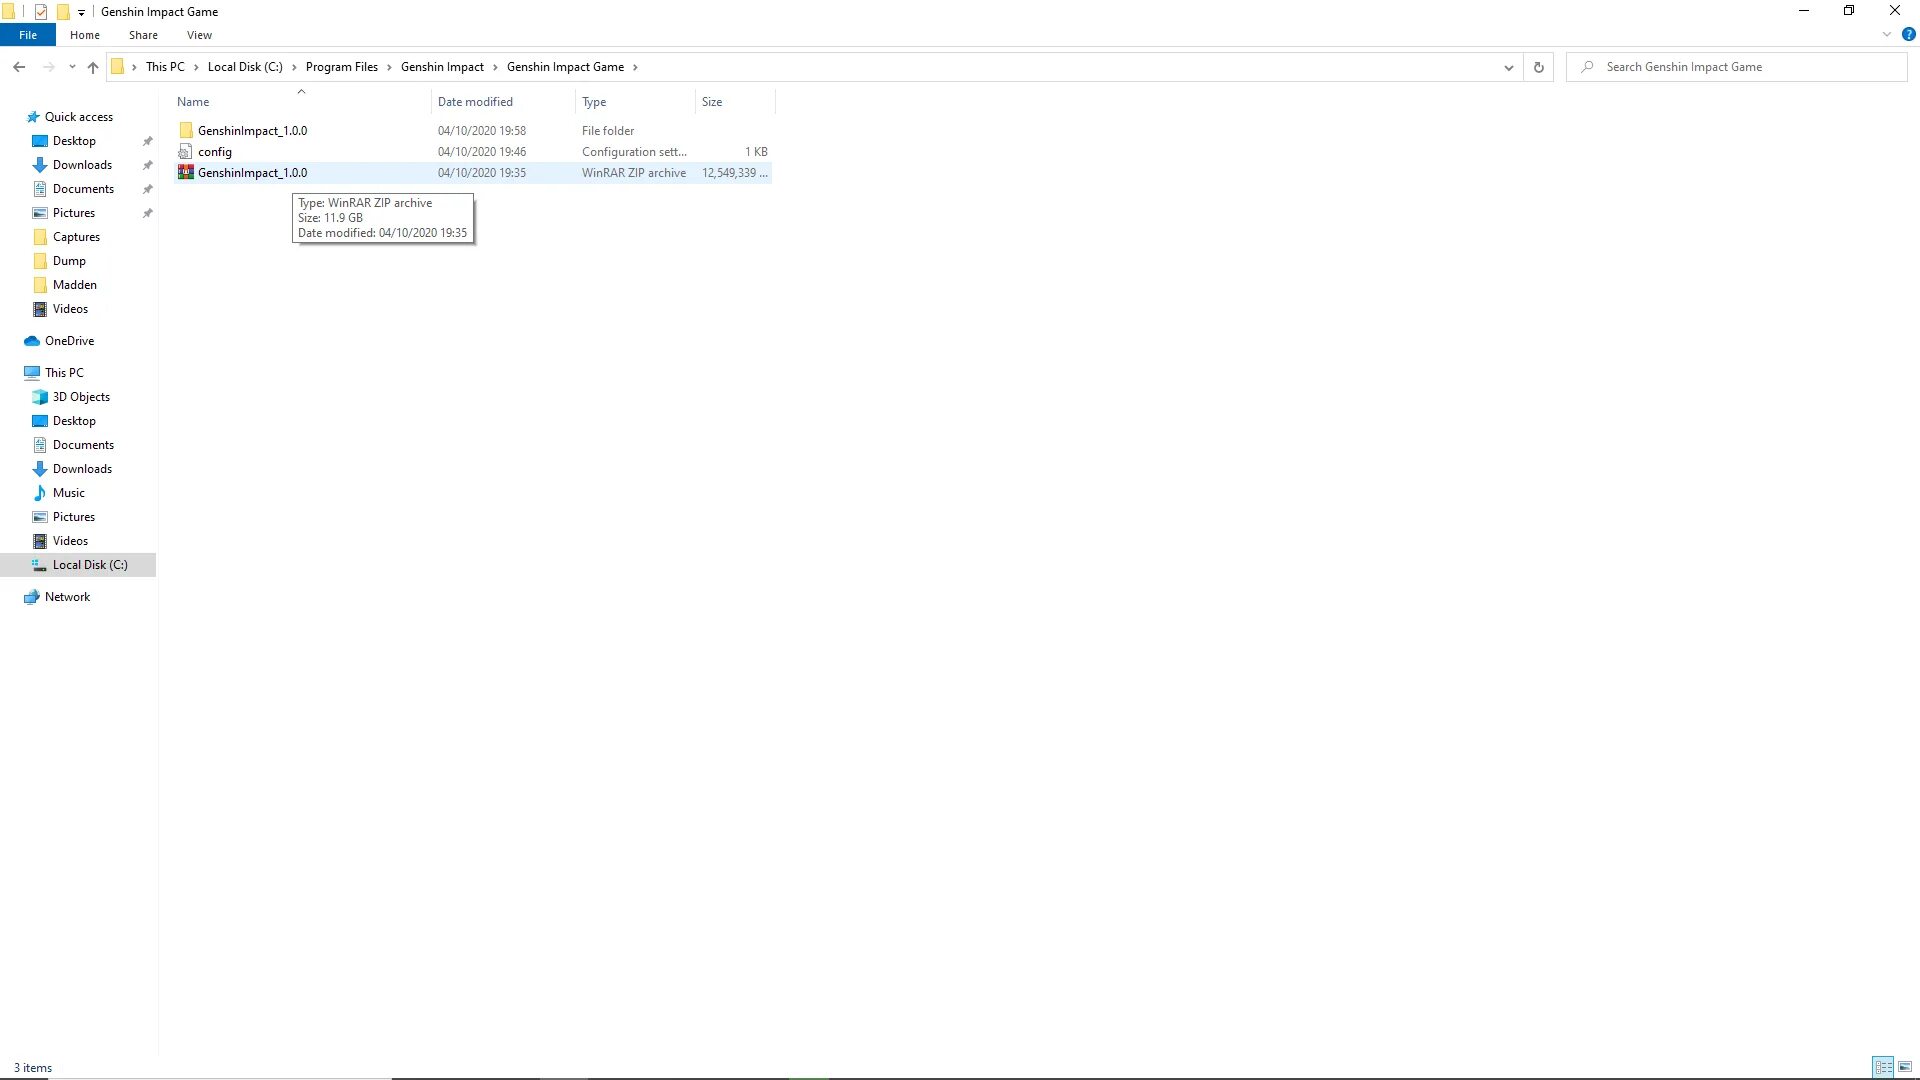The height and width of the screenshot is (1080, 1920).
Task: Open the 3D Objects icon
Action: click(x=40, y=397)
